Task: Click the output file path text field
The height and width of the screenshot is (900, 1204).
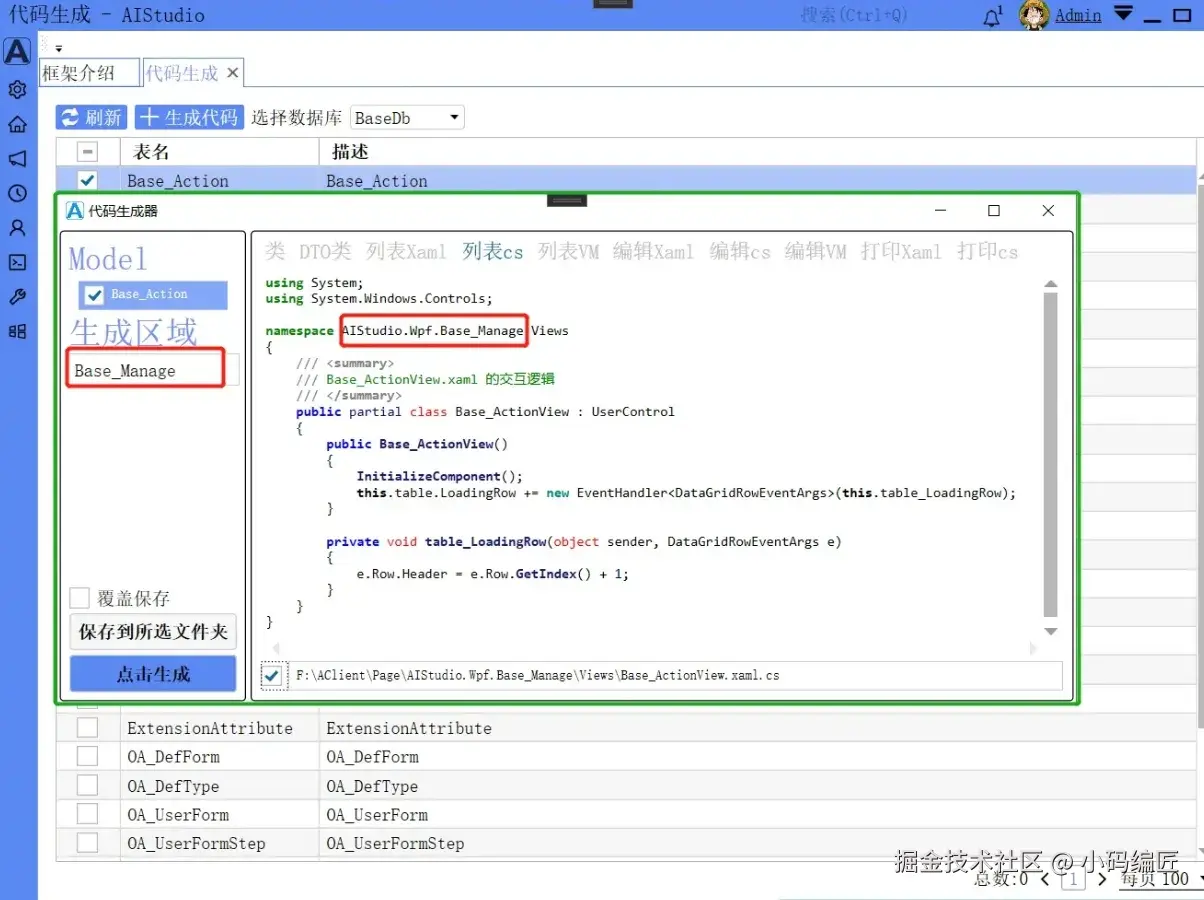Action: click(x=675, y=675)
